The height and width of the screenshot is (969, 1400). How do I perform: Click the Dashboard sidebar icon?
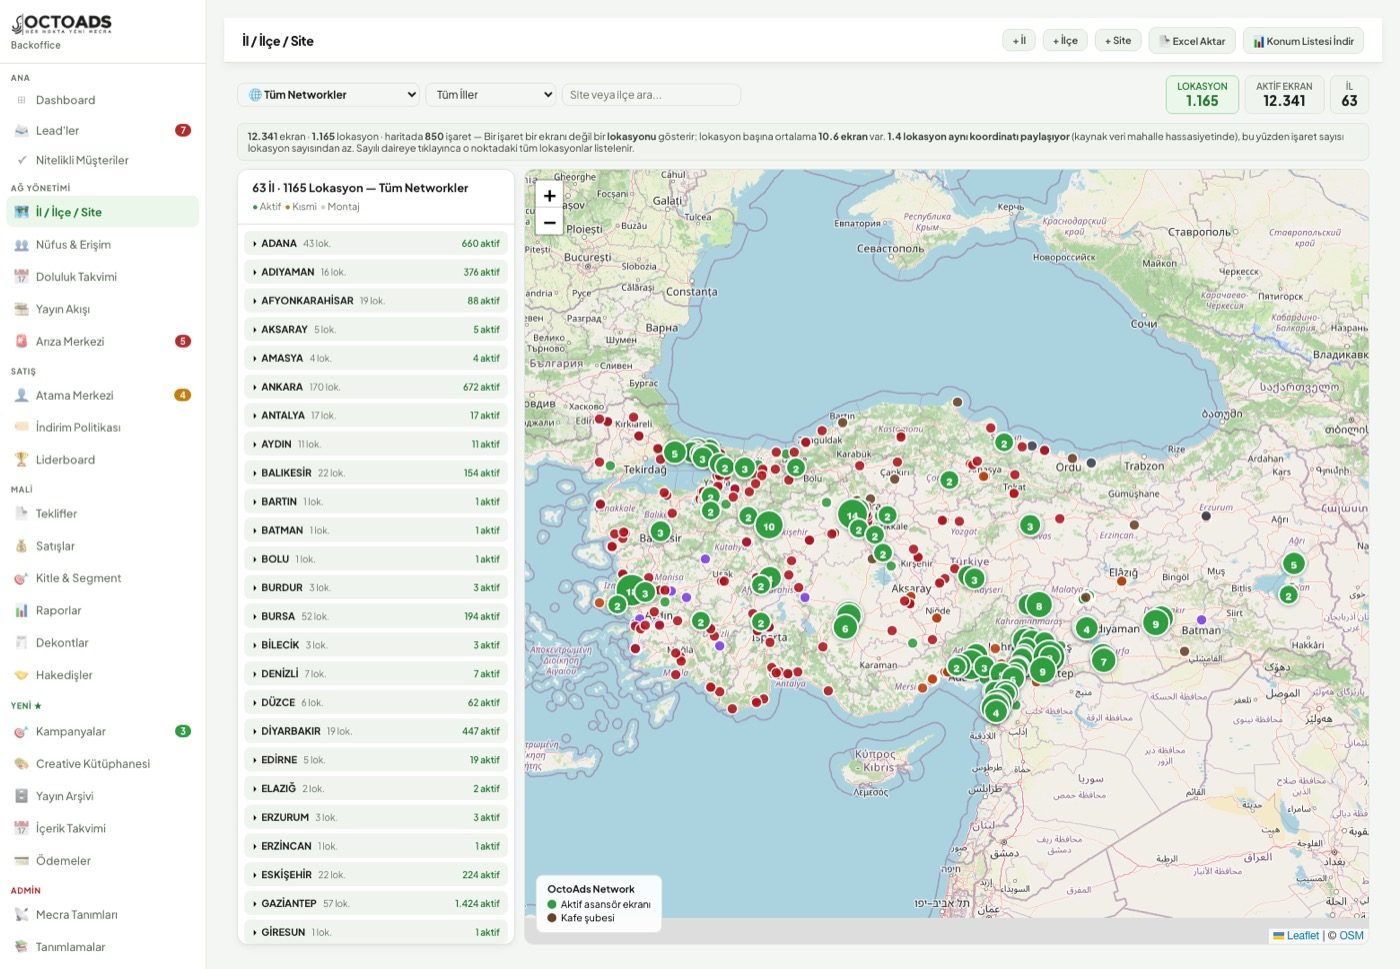(21, 100)
